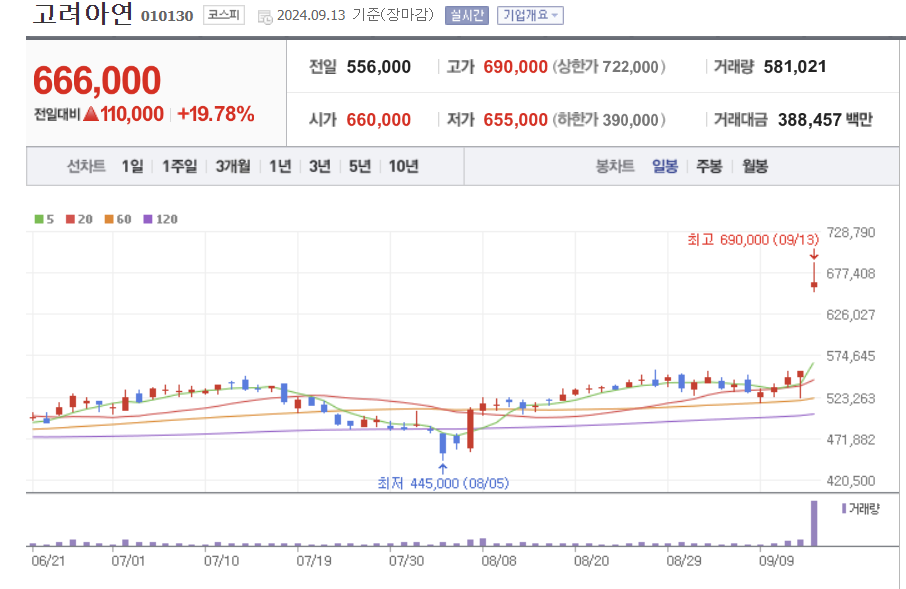Click the 전일 value 556,000
This screenshot has width=906, height=589.
click(x=378, y=67)
